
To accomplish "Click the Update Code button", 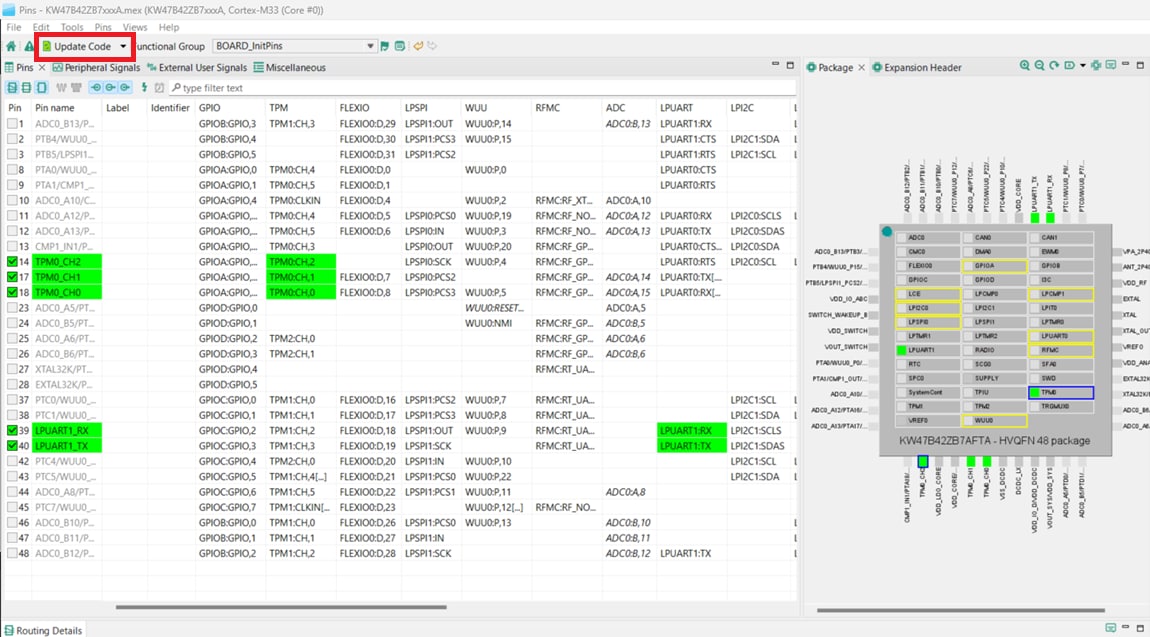I will 78,46.
